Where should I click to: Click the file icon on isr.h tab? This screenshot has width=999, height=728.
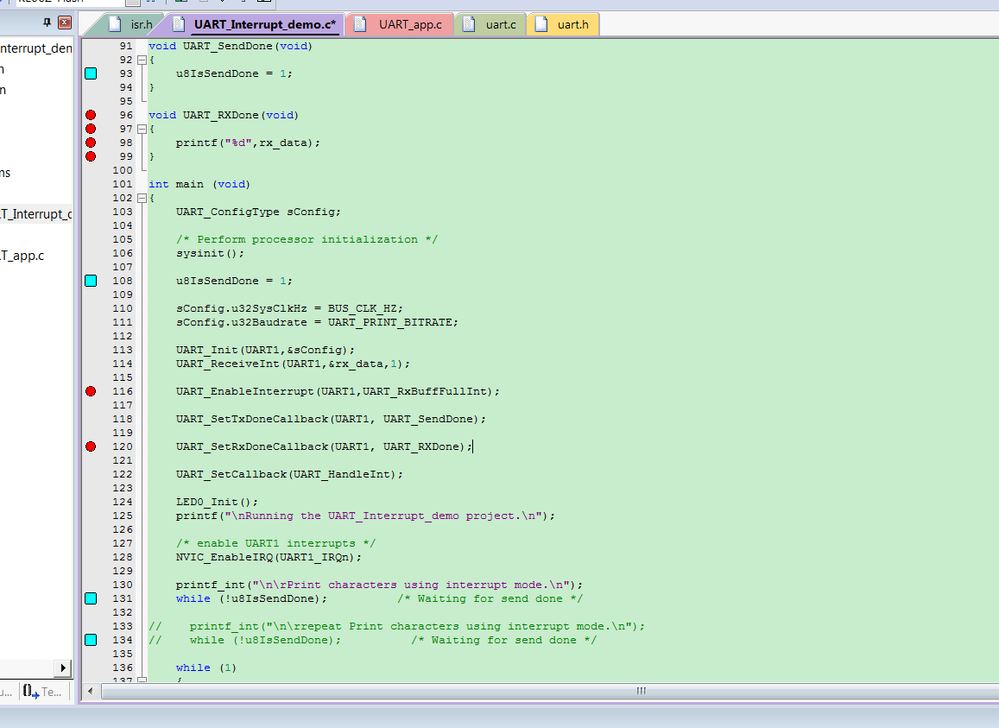(x=115, y=24)
